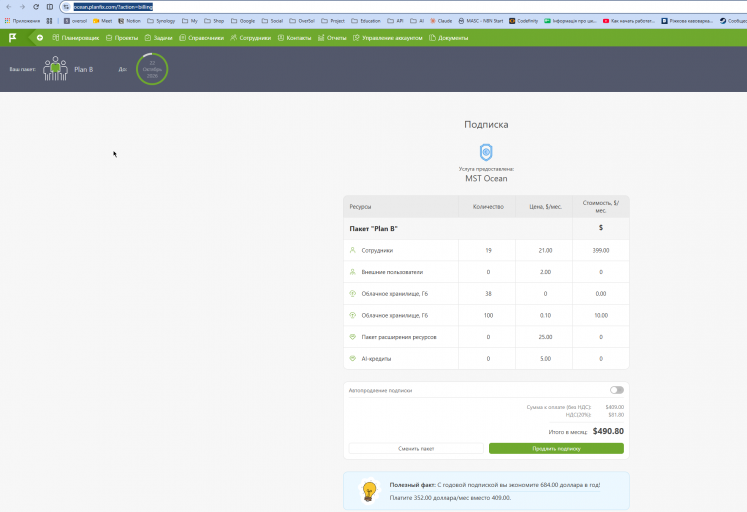Screen dimensions: 747x512
Task: Open the Notion bookmark
Action: [129, 21]
